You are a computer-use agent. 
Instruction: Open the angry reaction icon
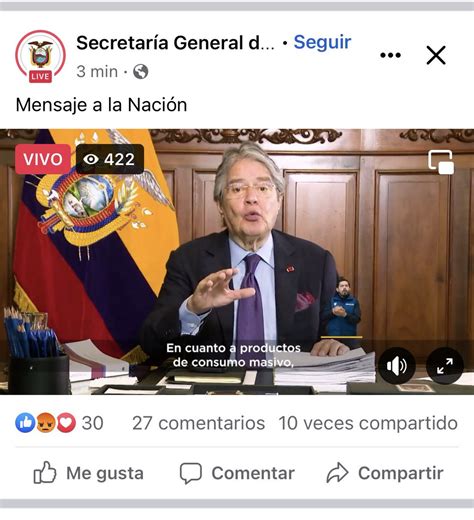tap(46, 423)
